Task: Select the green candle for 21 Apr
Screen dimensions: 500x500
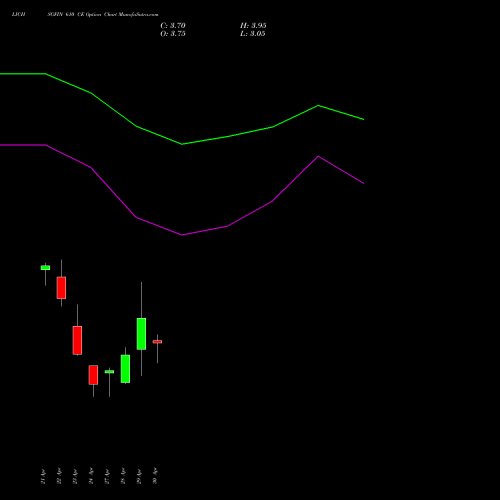Action: point(45,268)
